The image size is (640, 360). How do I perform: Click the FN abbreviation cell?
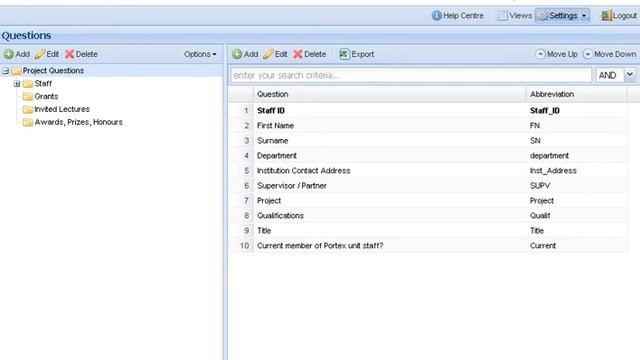576,126
